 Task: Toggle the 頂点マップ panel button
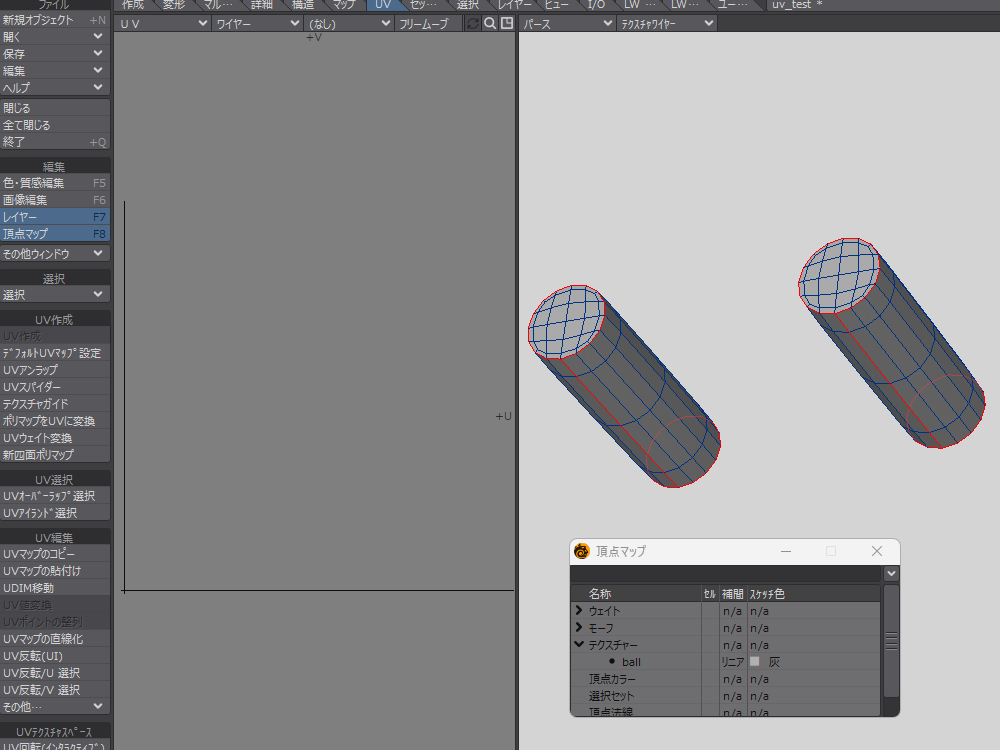55,234
